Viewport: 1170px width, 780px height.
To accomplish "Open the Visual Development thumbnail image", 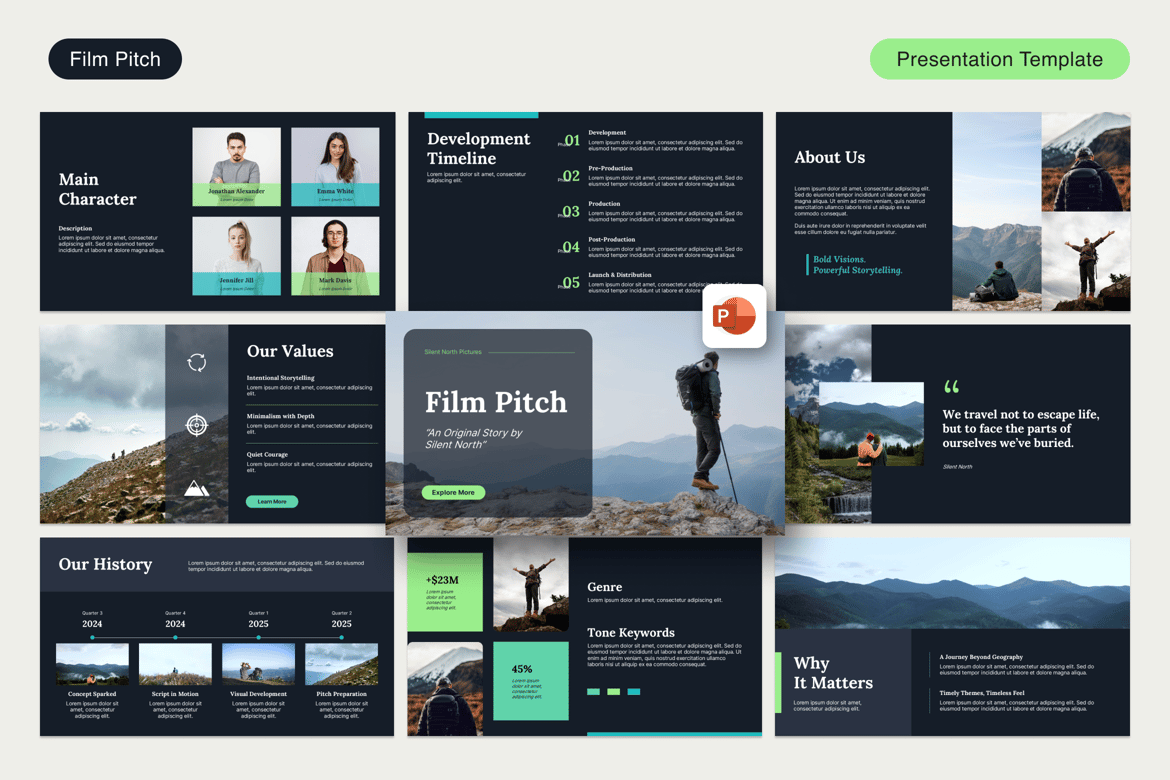I will [x=258, y=664].
